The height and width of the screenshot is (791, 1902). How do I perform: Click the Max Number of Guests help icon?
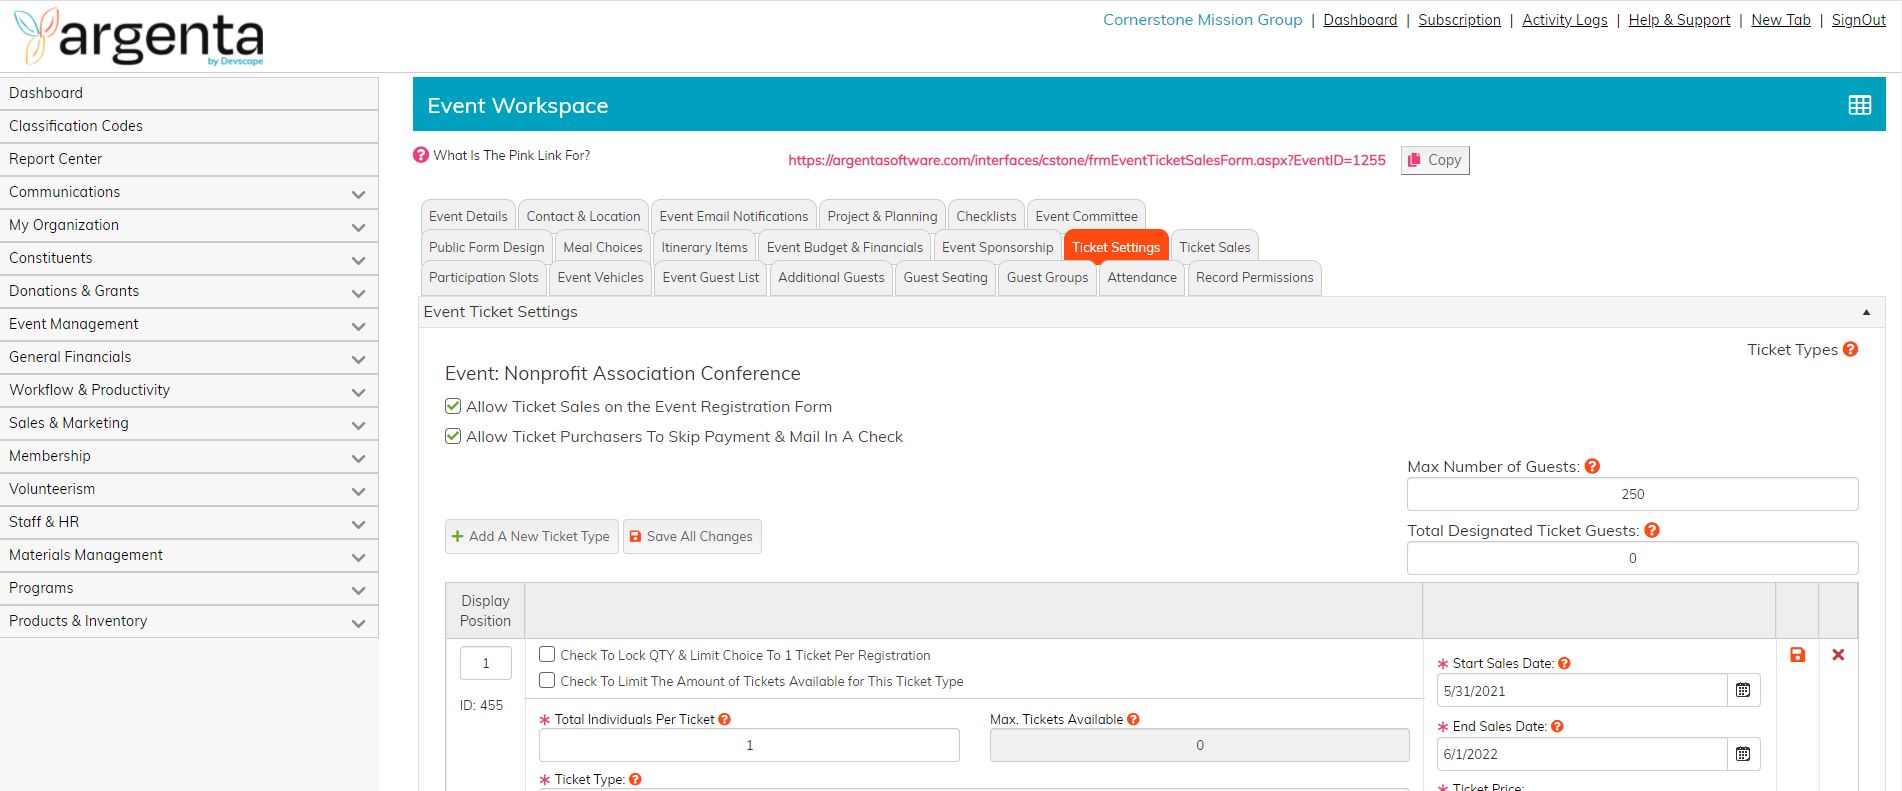click(1592, 466)
